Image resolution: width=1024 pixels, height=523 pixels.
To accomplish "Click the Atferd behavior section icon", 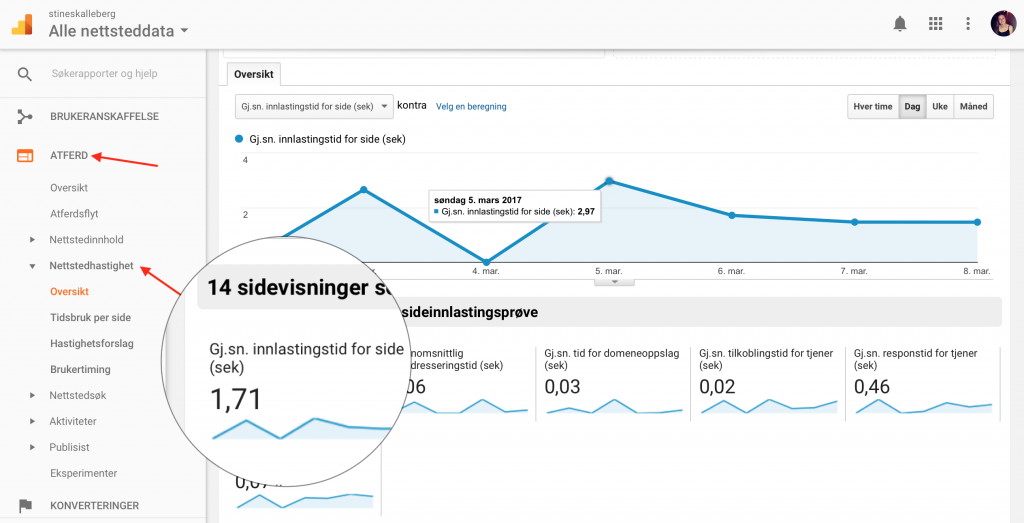I will 25,156.
